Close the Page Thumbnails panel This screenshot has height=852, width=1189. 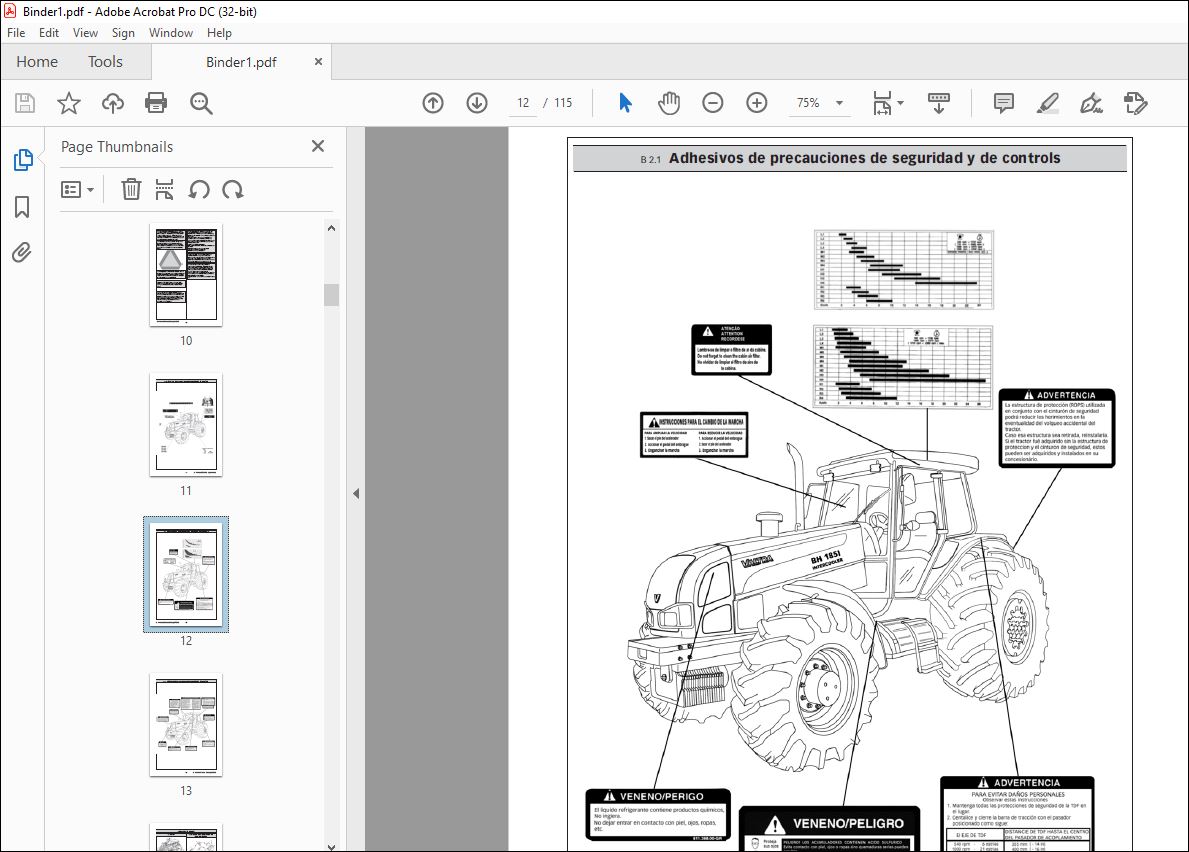pos(318,146)
